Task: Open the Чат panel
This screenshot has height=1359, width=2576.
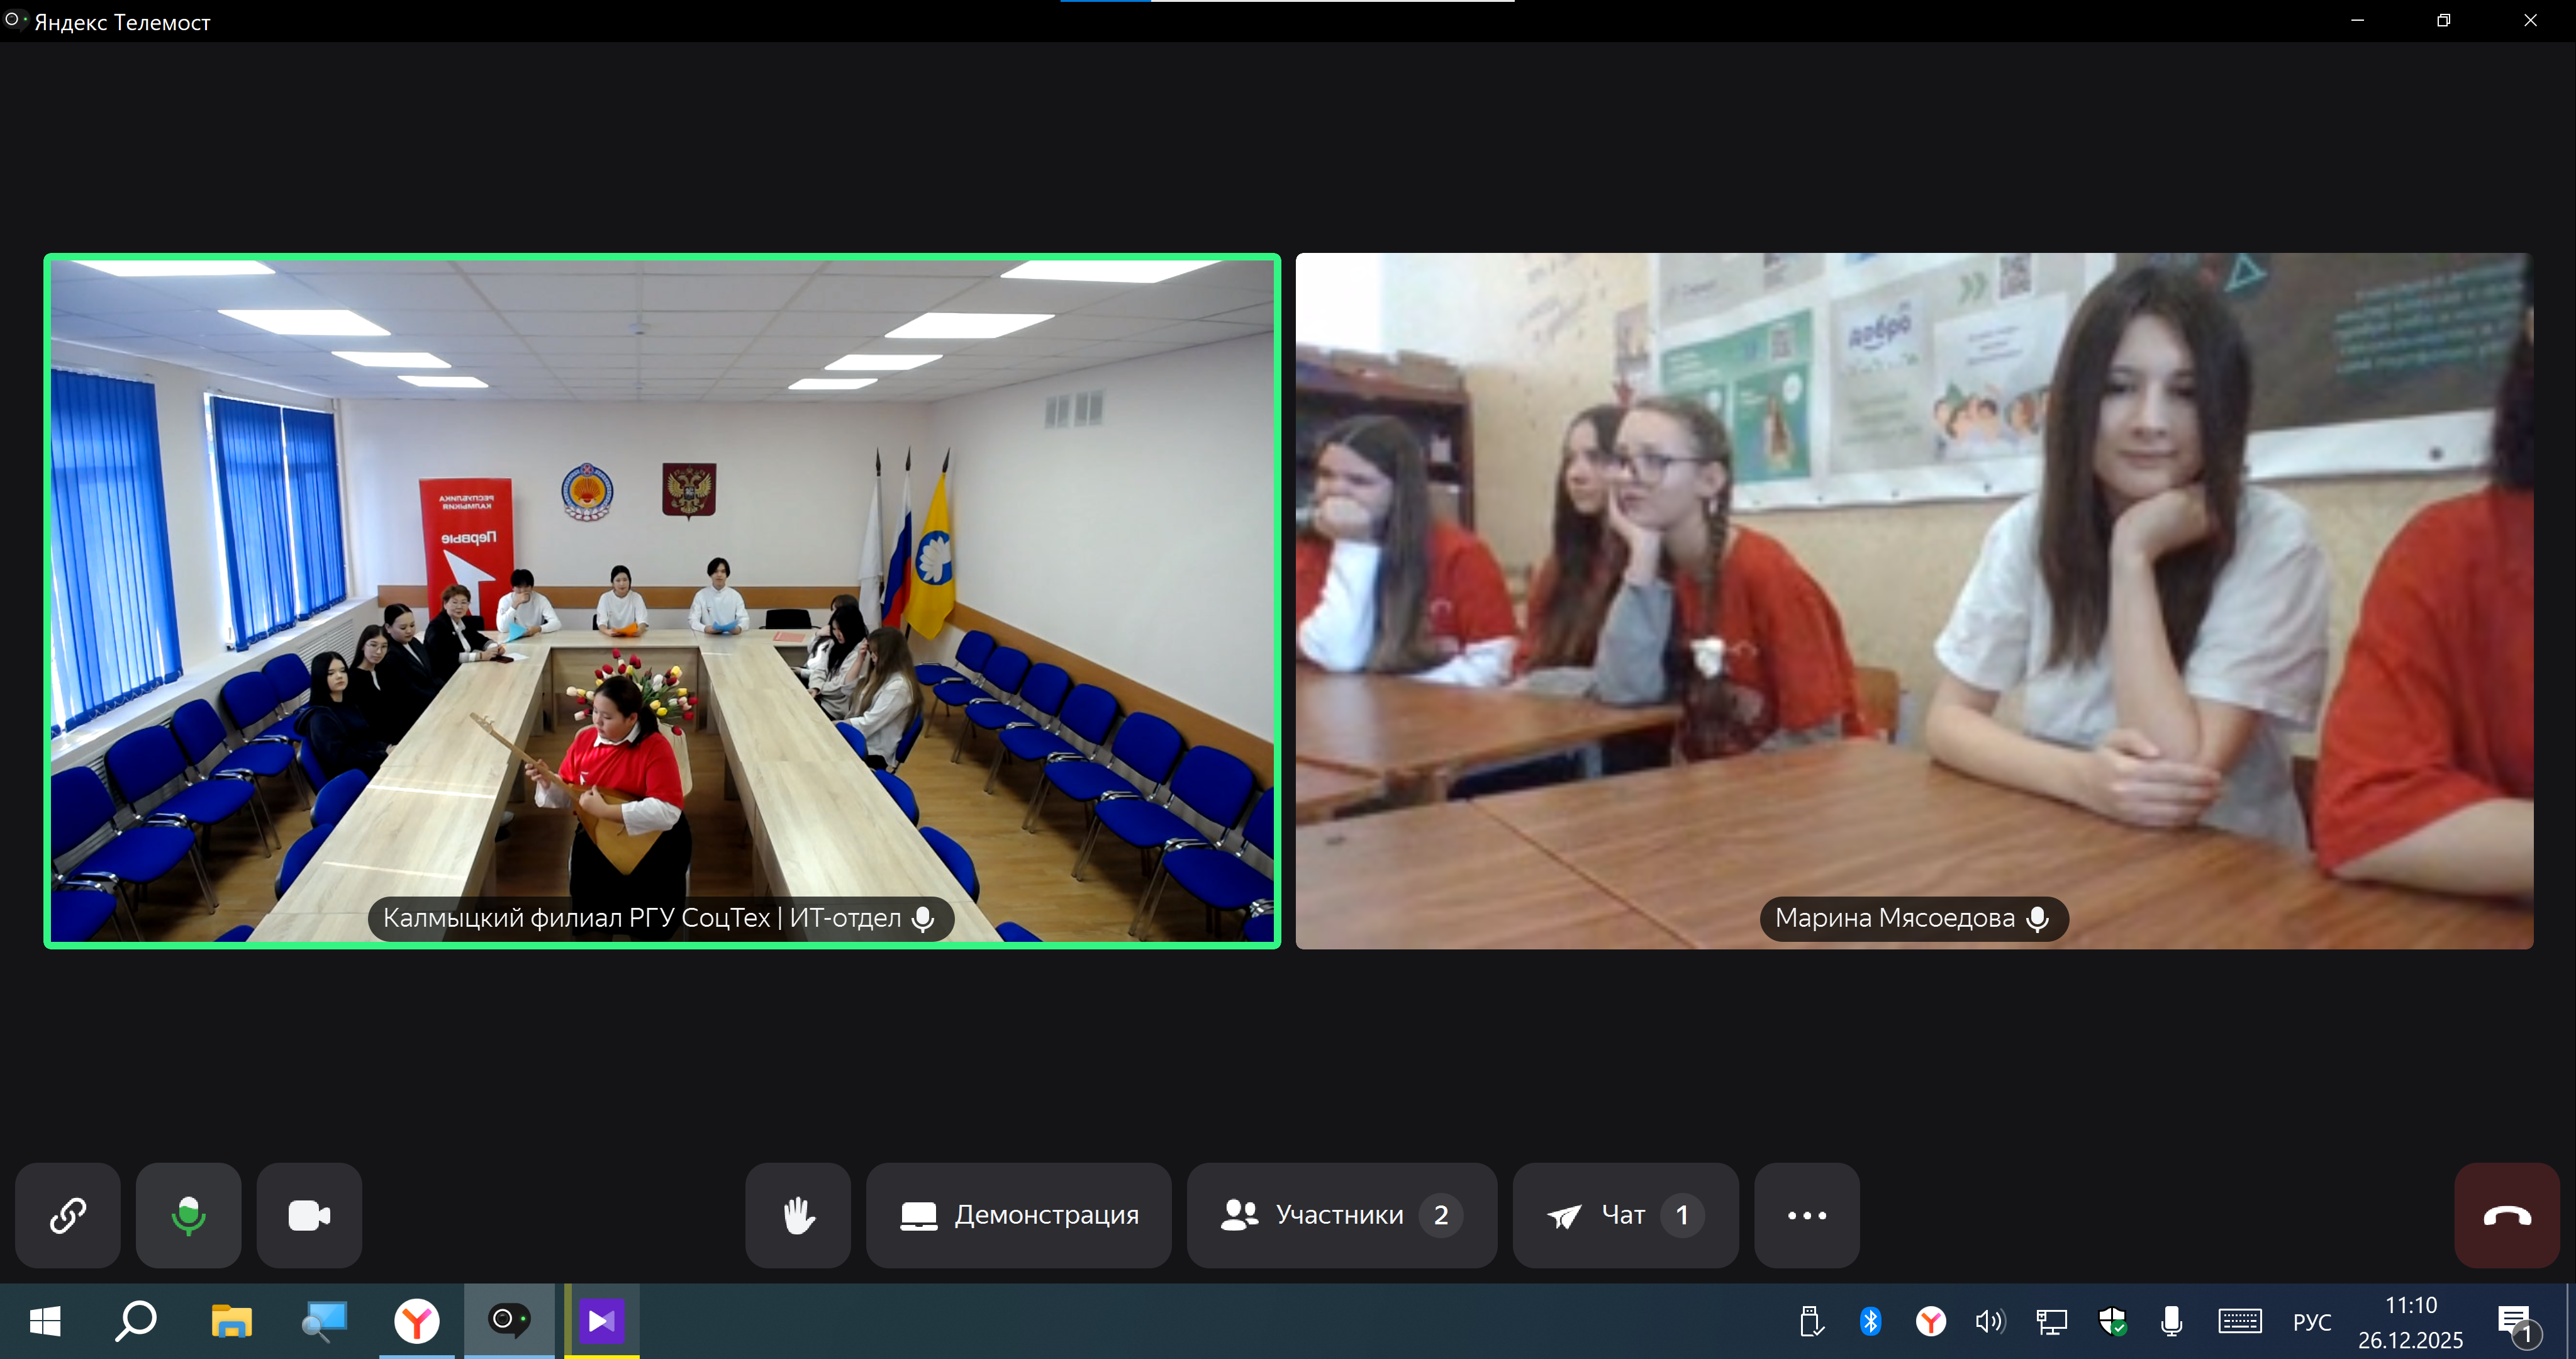Action: (x=1624, y=1215)
